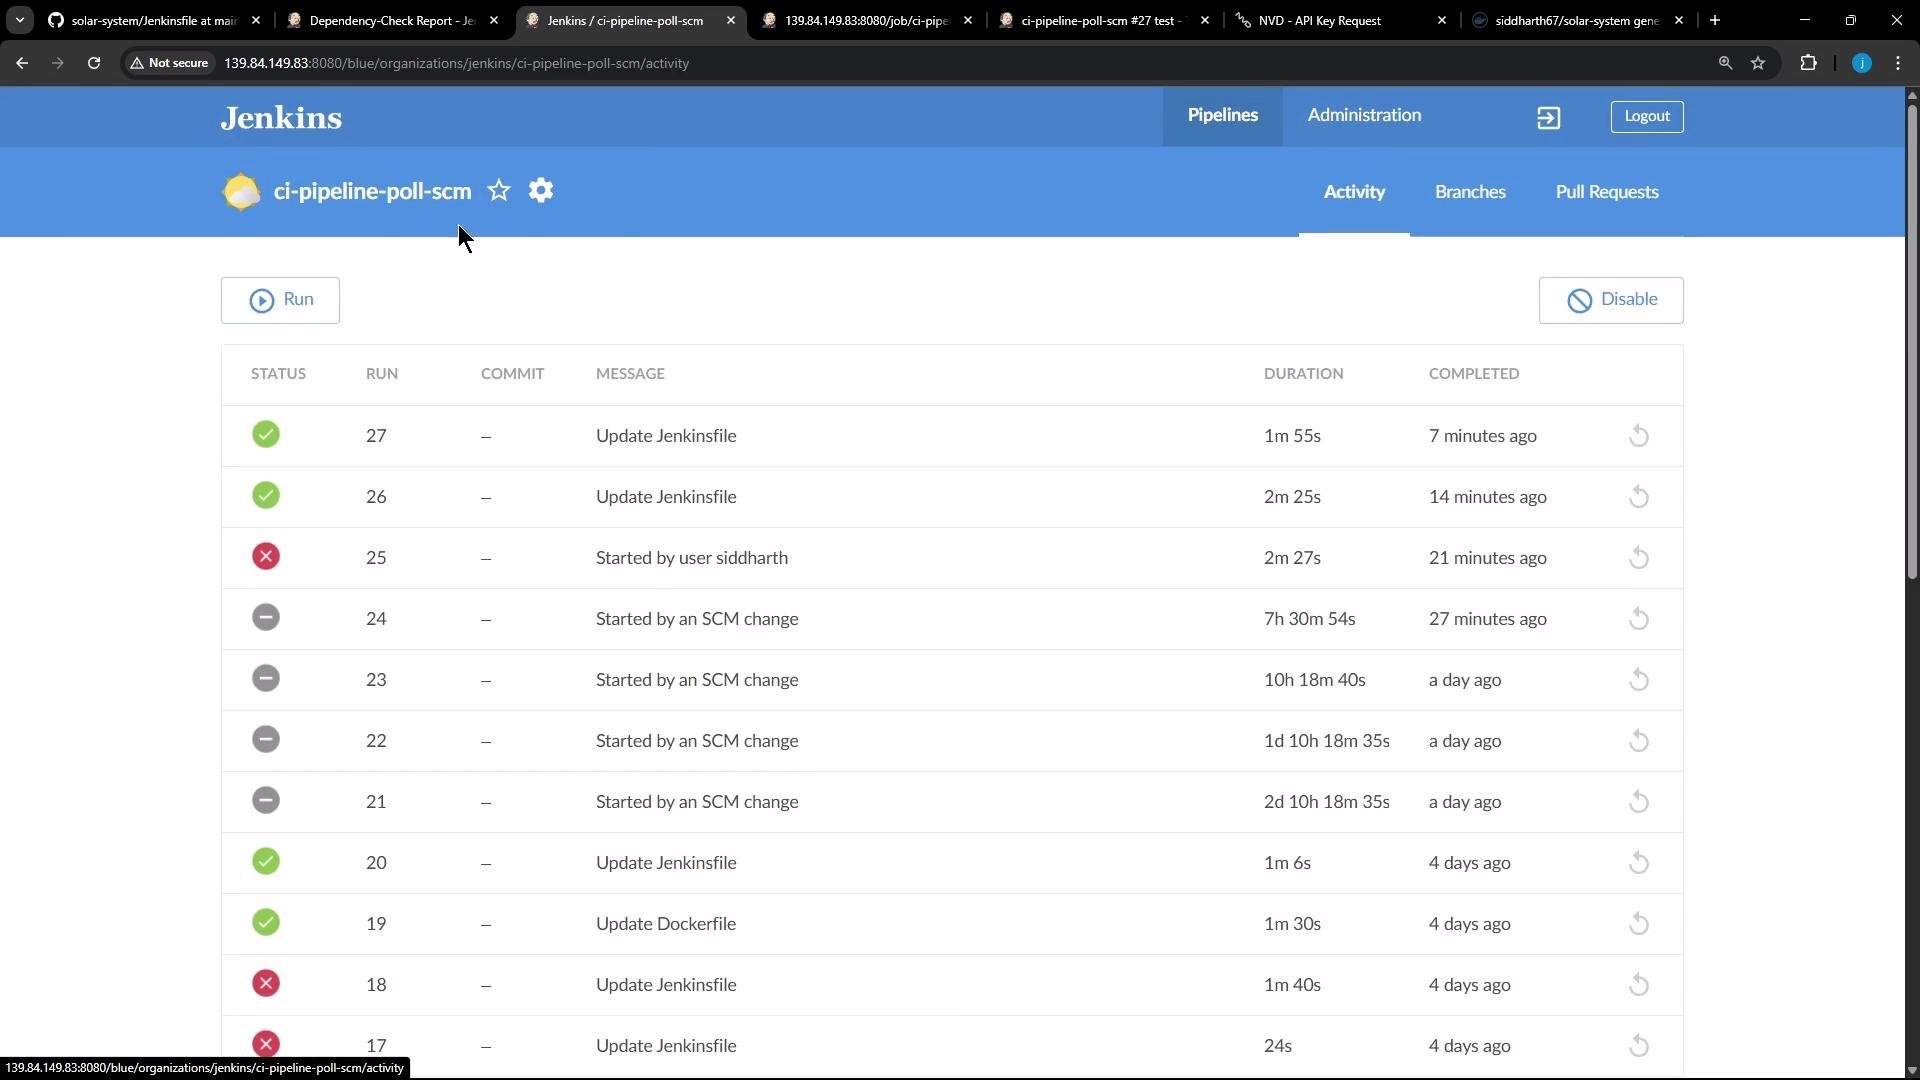
Task: Click the weather health icon of pipeline
Action: 241,191
